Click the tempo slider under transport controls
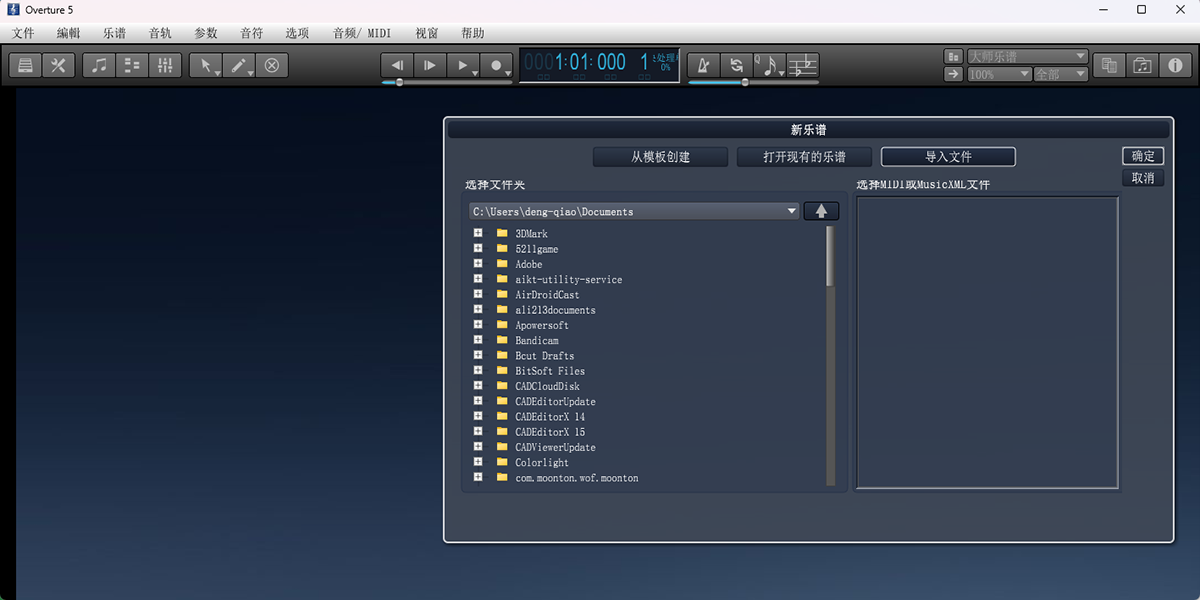This screenshot has height=600, width=1200. click(400, 82)
